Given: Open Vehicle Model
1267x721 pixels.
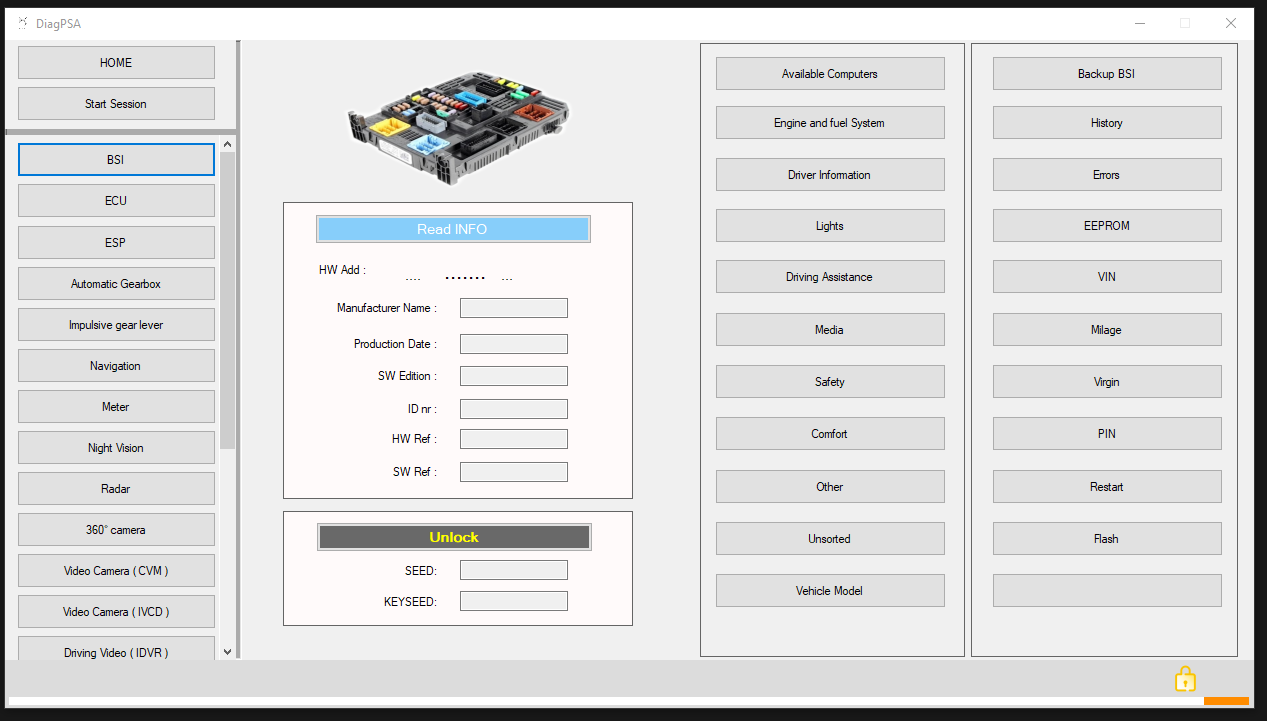Looking at the screenshot, I should [x=830, y=590].
